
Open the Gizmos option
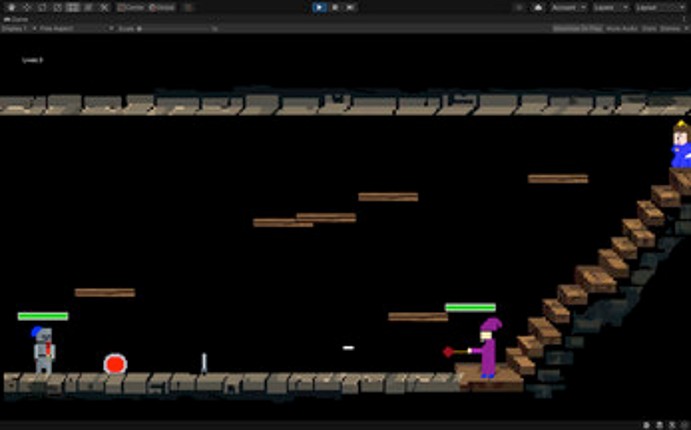(670, 29)
